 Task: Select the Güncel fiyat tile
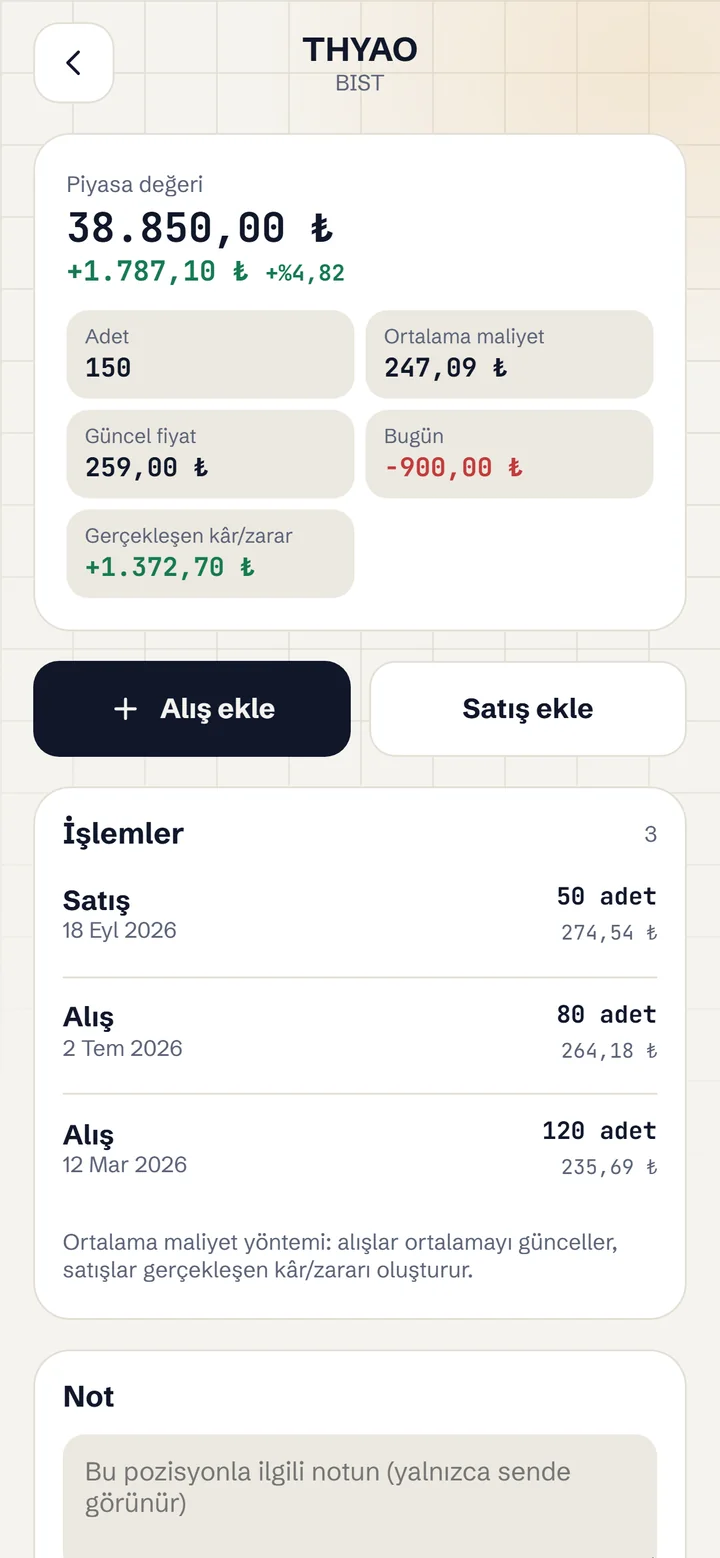[x=210, y=454]
